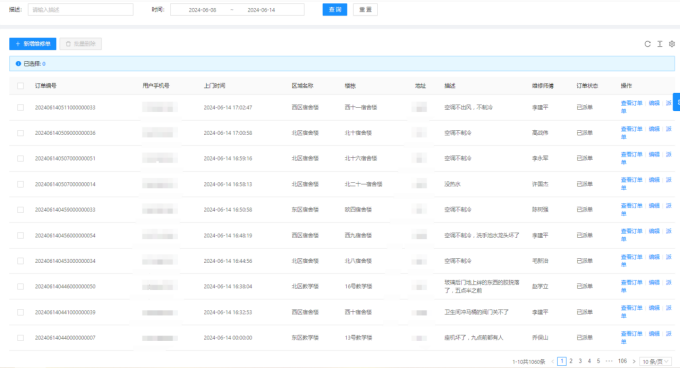Screen dimensions: 681x368
Task: Check the row for order 20240614044000000007
Action: [x=20, y=338]
